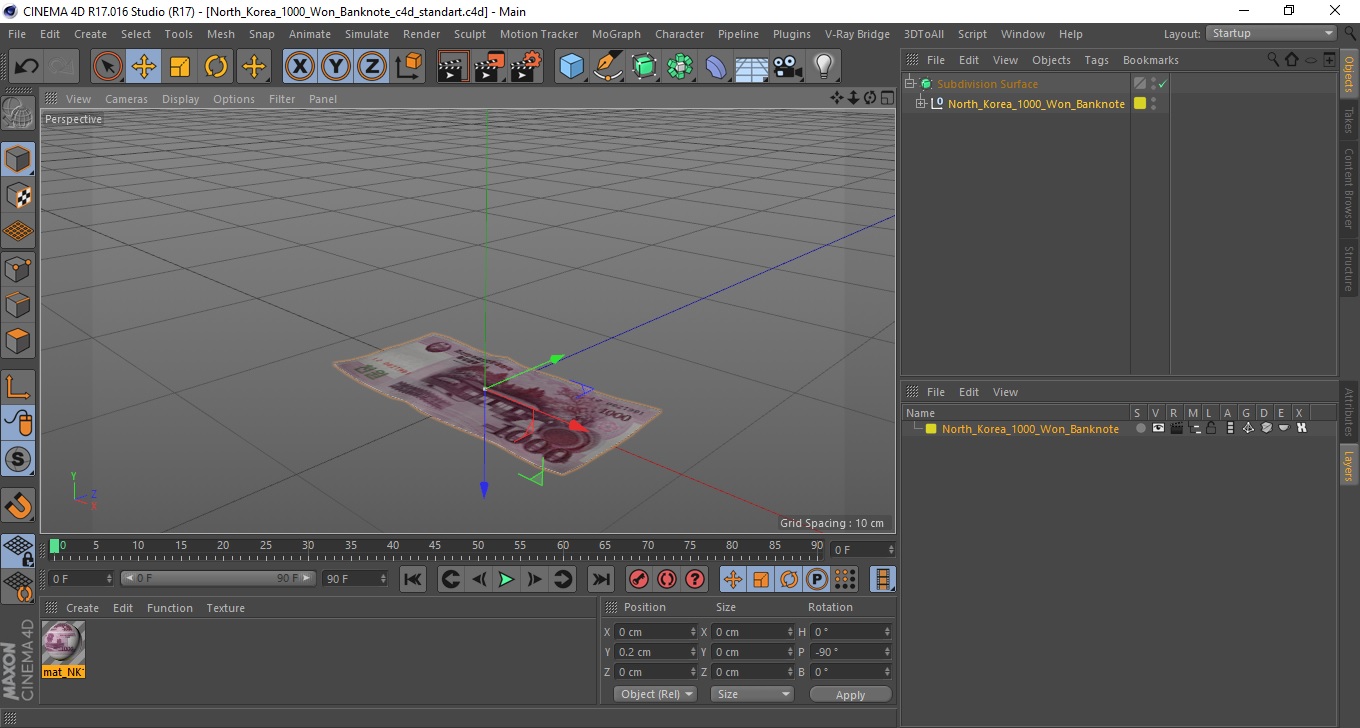The height and width of the screenshot is (728, 1360).
Task: Add a Camera object
Action: (788, 67)
